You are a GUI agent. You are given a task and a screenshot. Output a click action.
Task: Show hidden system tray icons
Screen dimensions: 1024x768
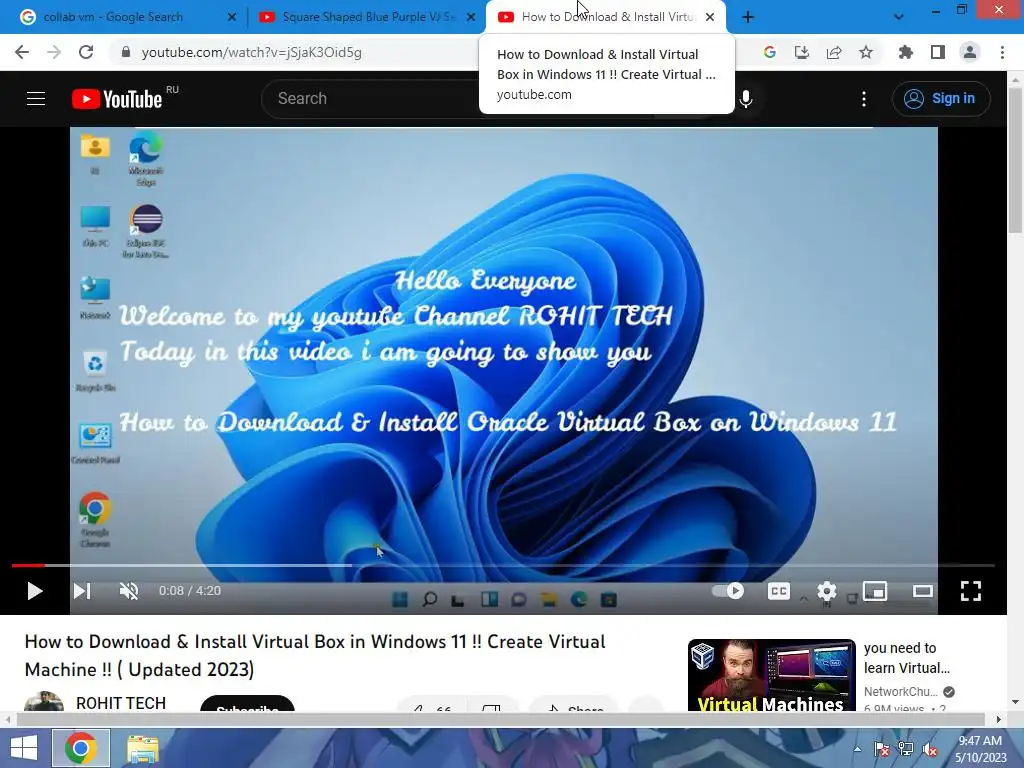(x=857, y=749)
